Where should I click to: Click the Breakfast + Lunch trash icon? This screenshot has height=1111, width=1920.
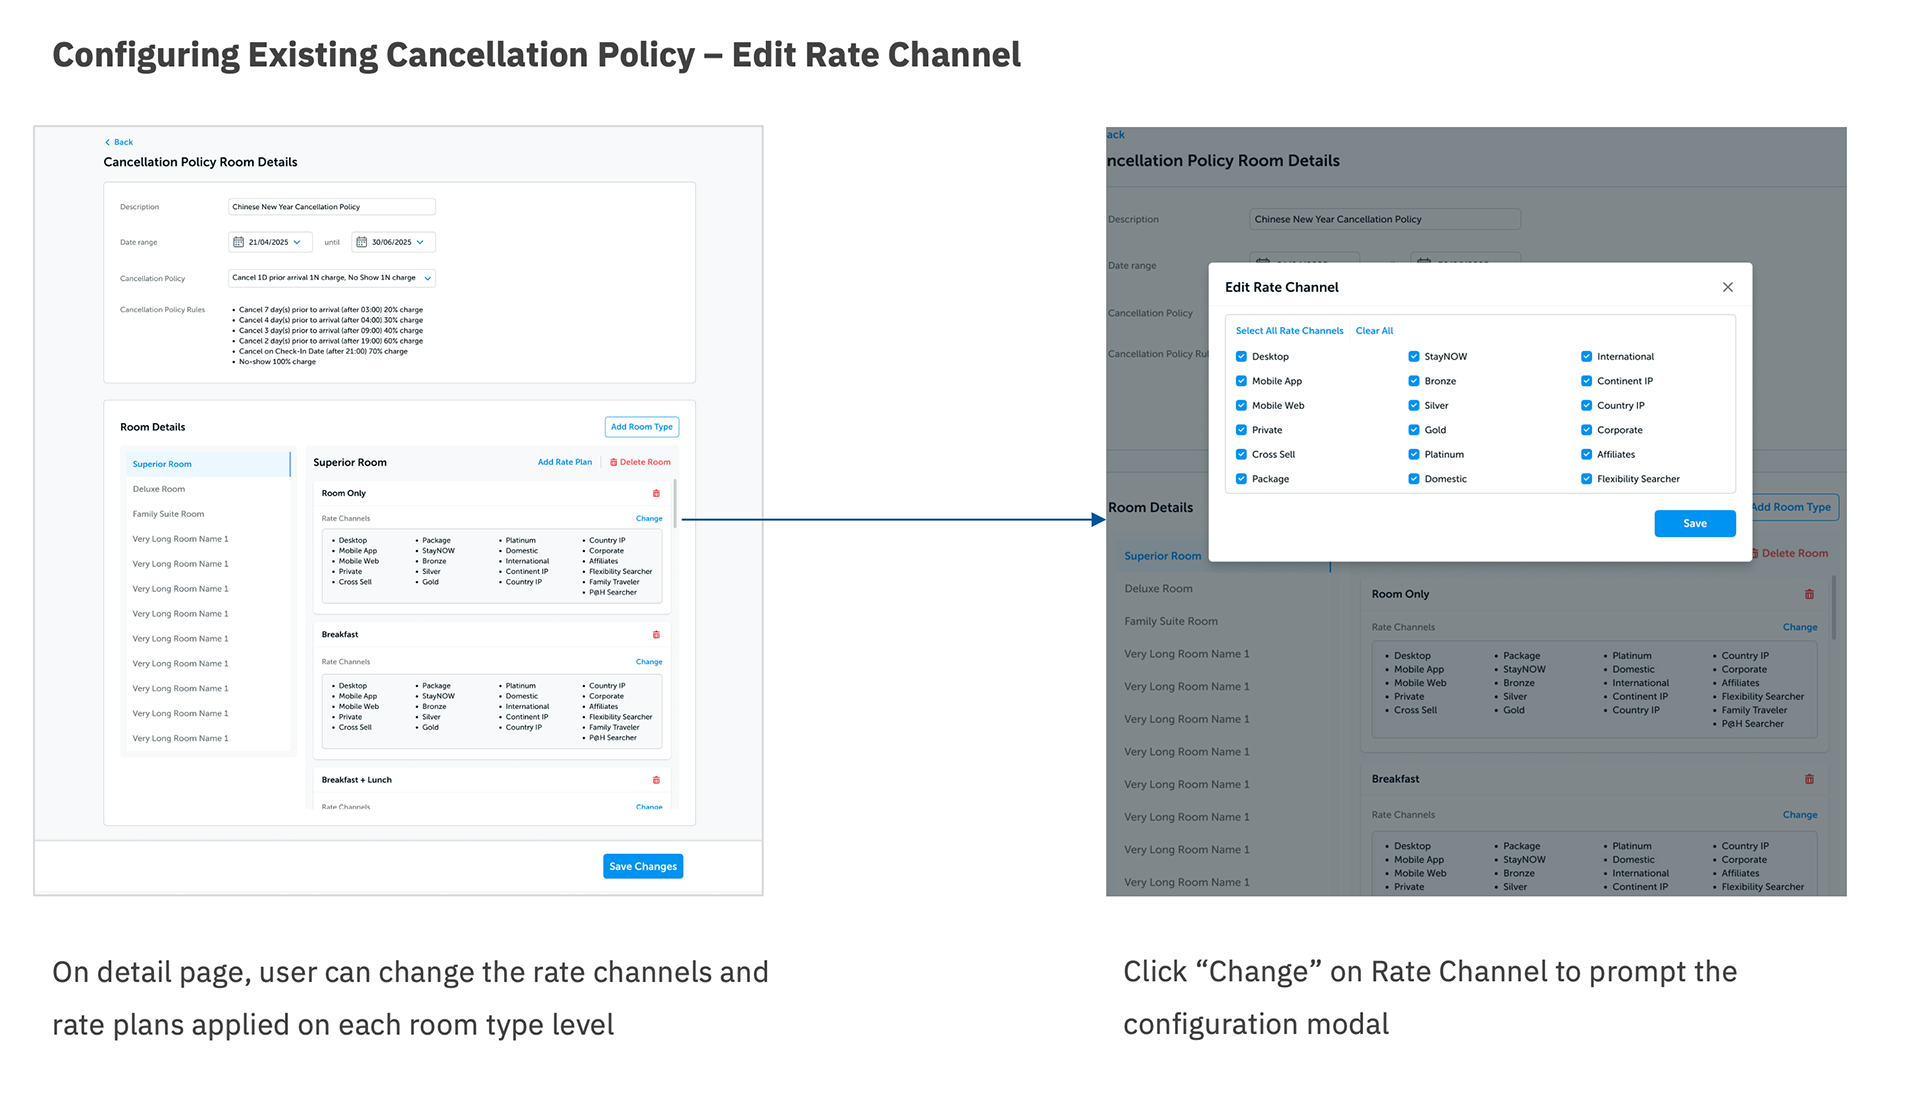click(x=656, y=780)
